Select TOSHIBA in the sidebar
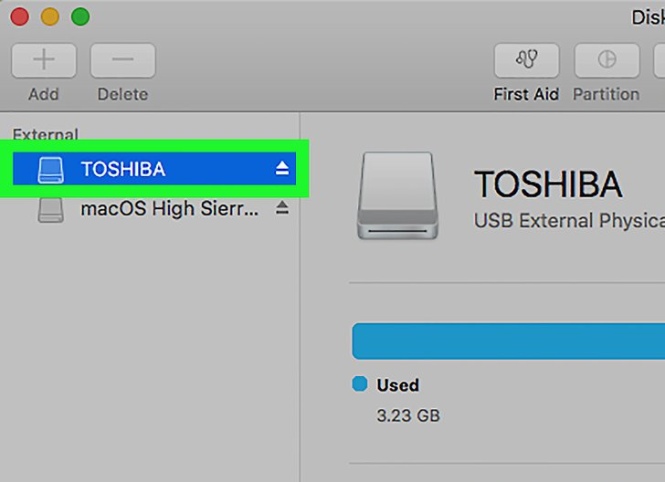 pyautogui.click(x=123, y=169)
